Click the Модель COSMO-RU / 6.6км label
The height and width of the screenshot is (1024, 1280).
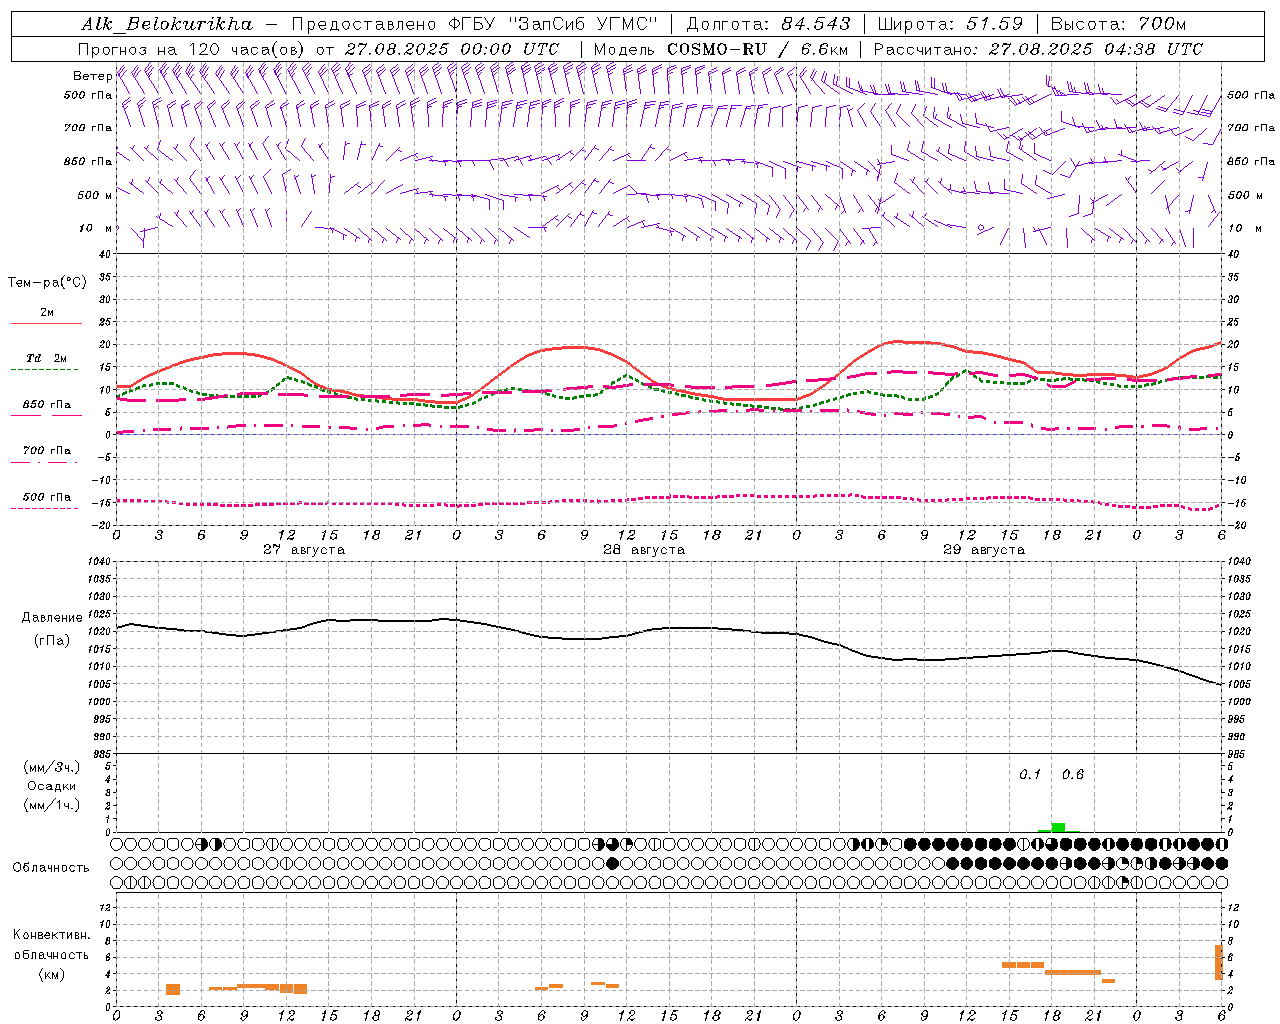(x=721, y=49)
